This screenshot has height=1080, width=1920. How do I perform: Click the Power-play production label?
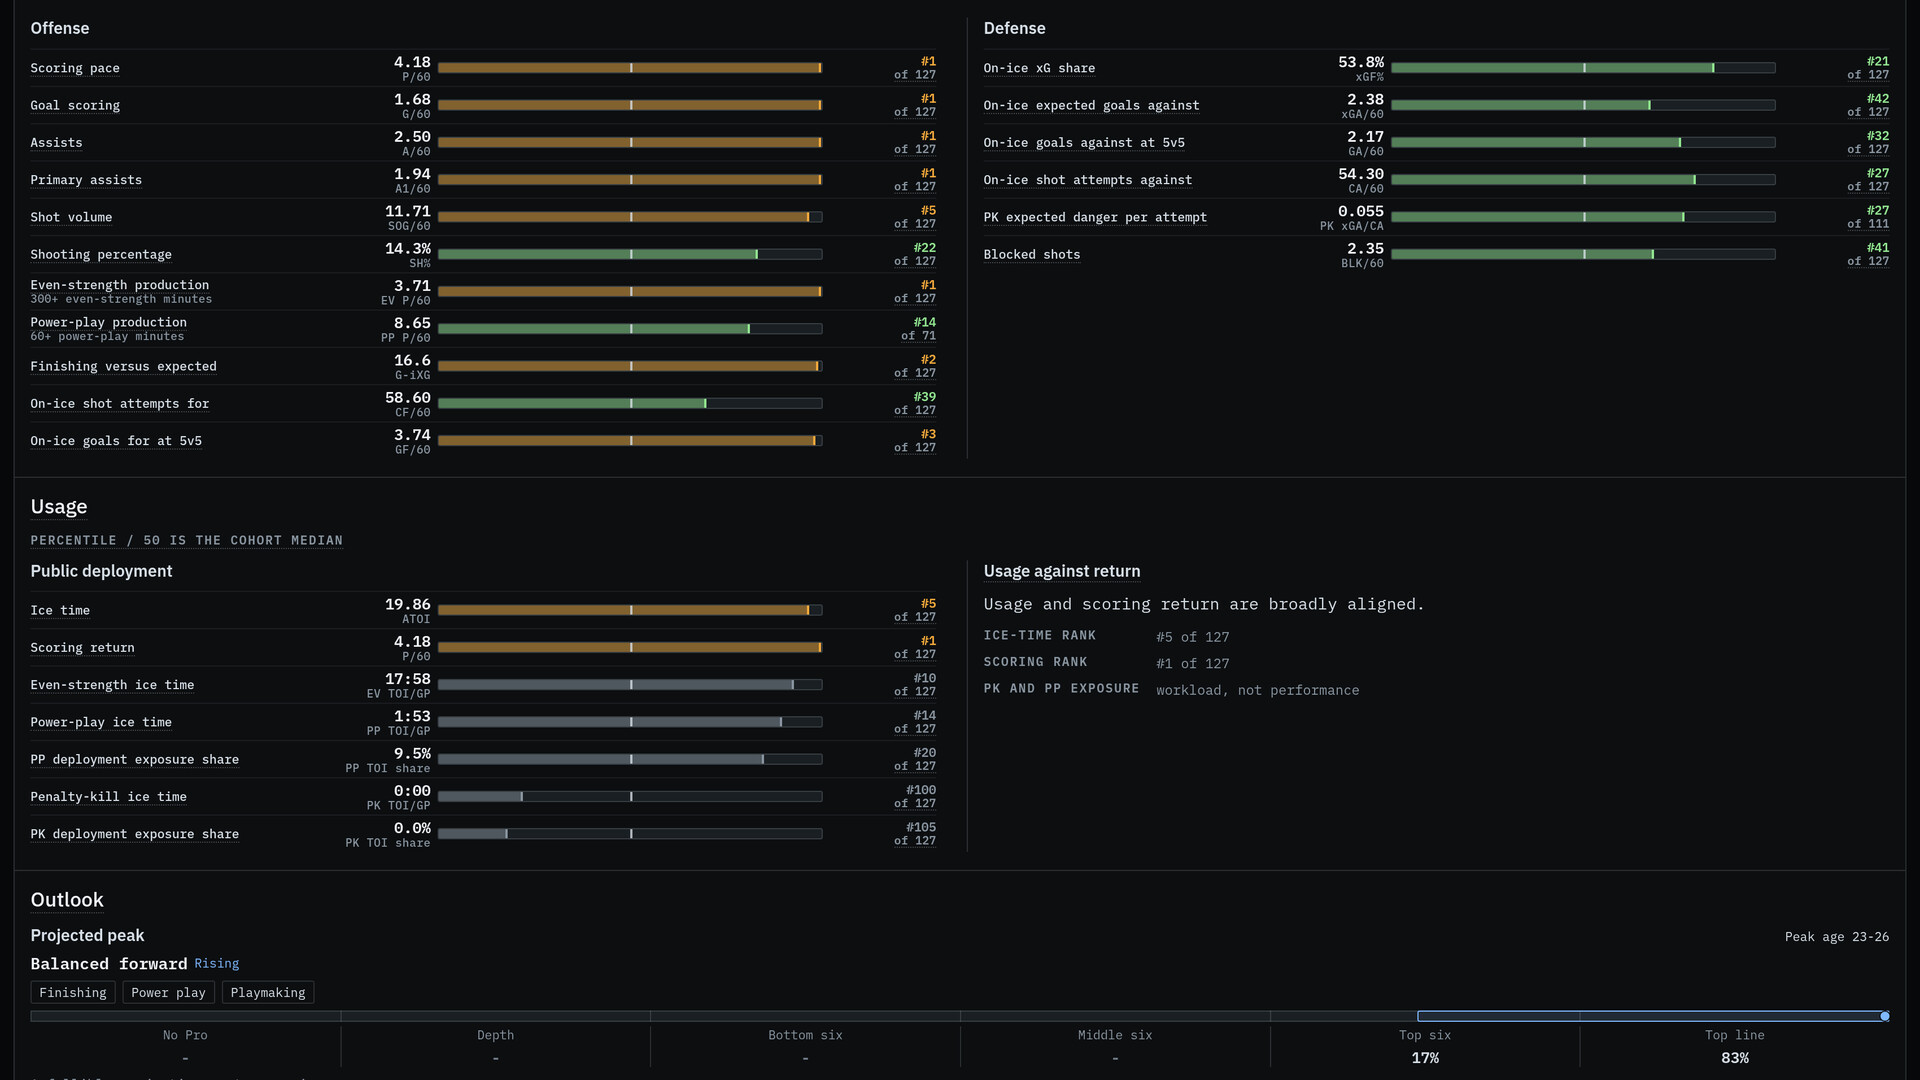tap(108, 322)
